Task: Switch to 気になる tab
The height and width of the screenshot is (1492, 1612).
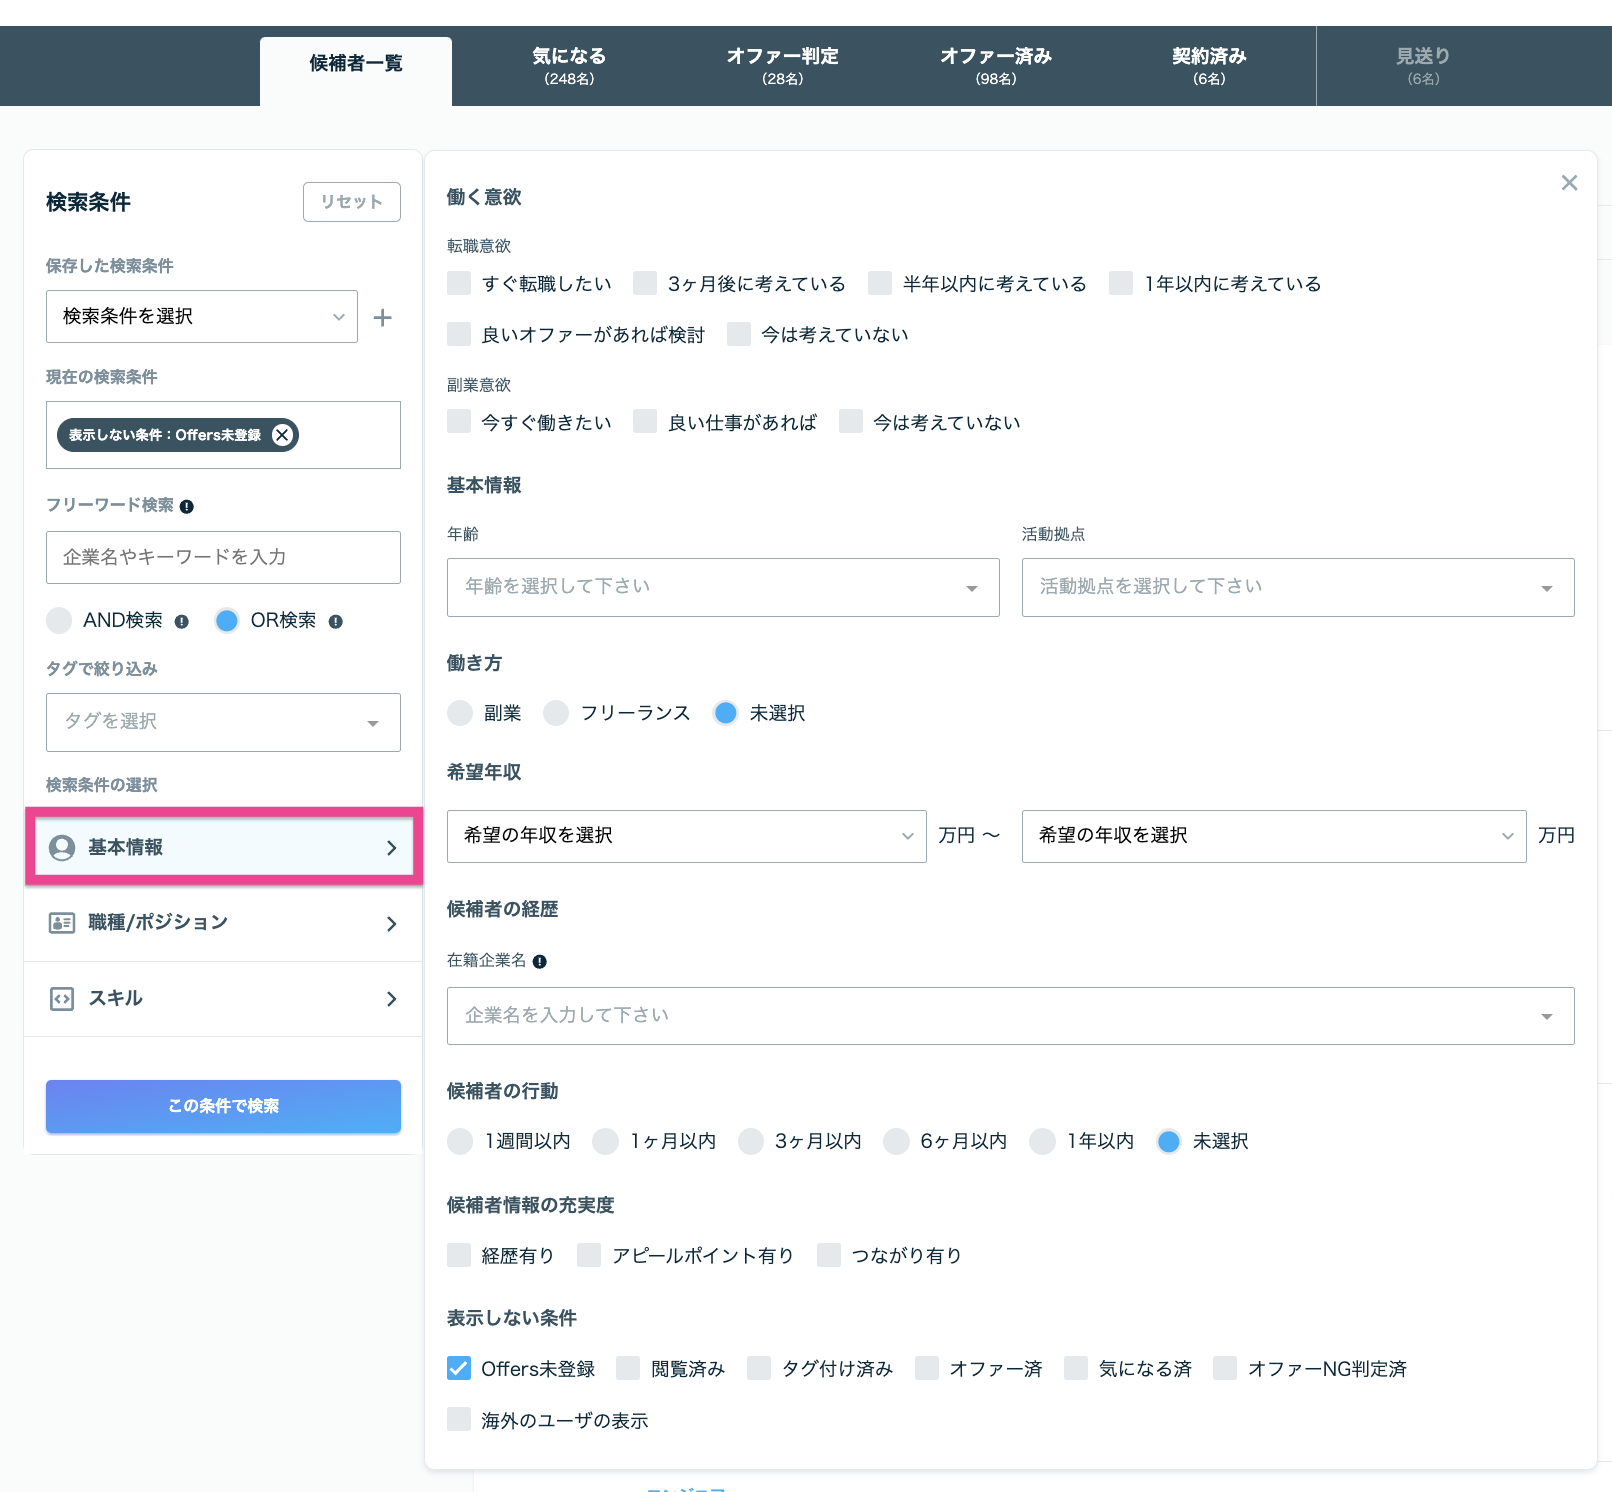Action: 569,66
